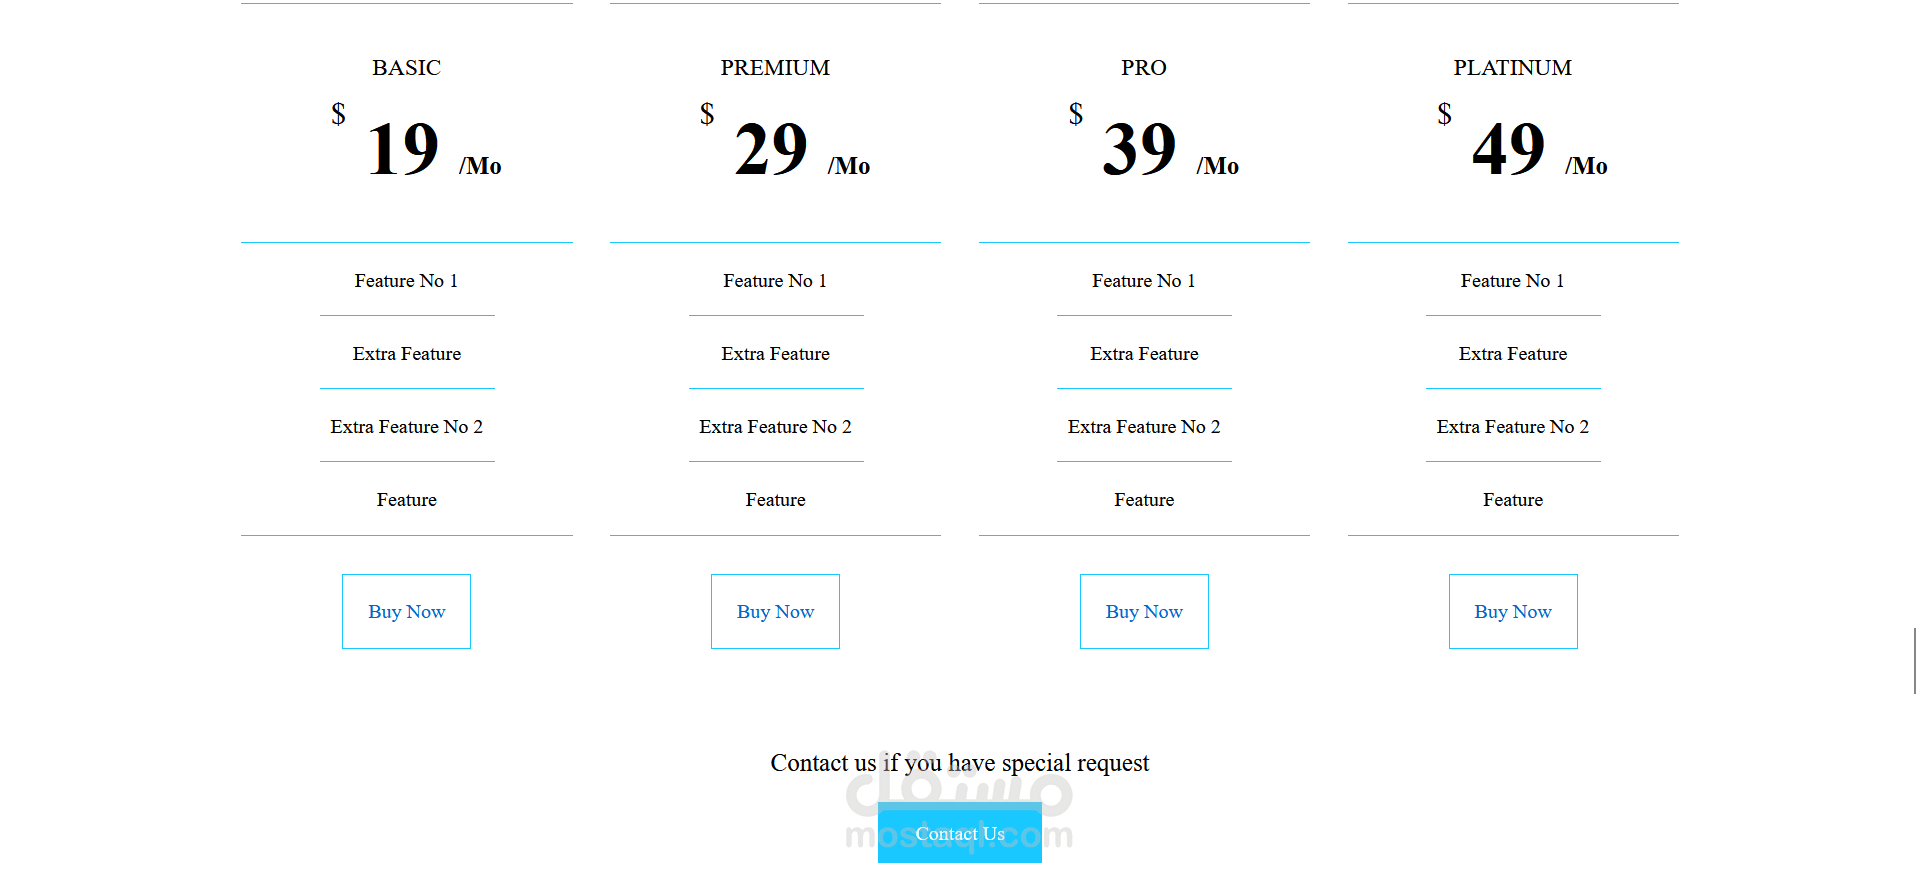Screen dimensions: 1920x872
Task: Click Buy Now under PRO plan
Action: 1144,611
